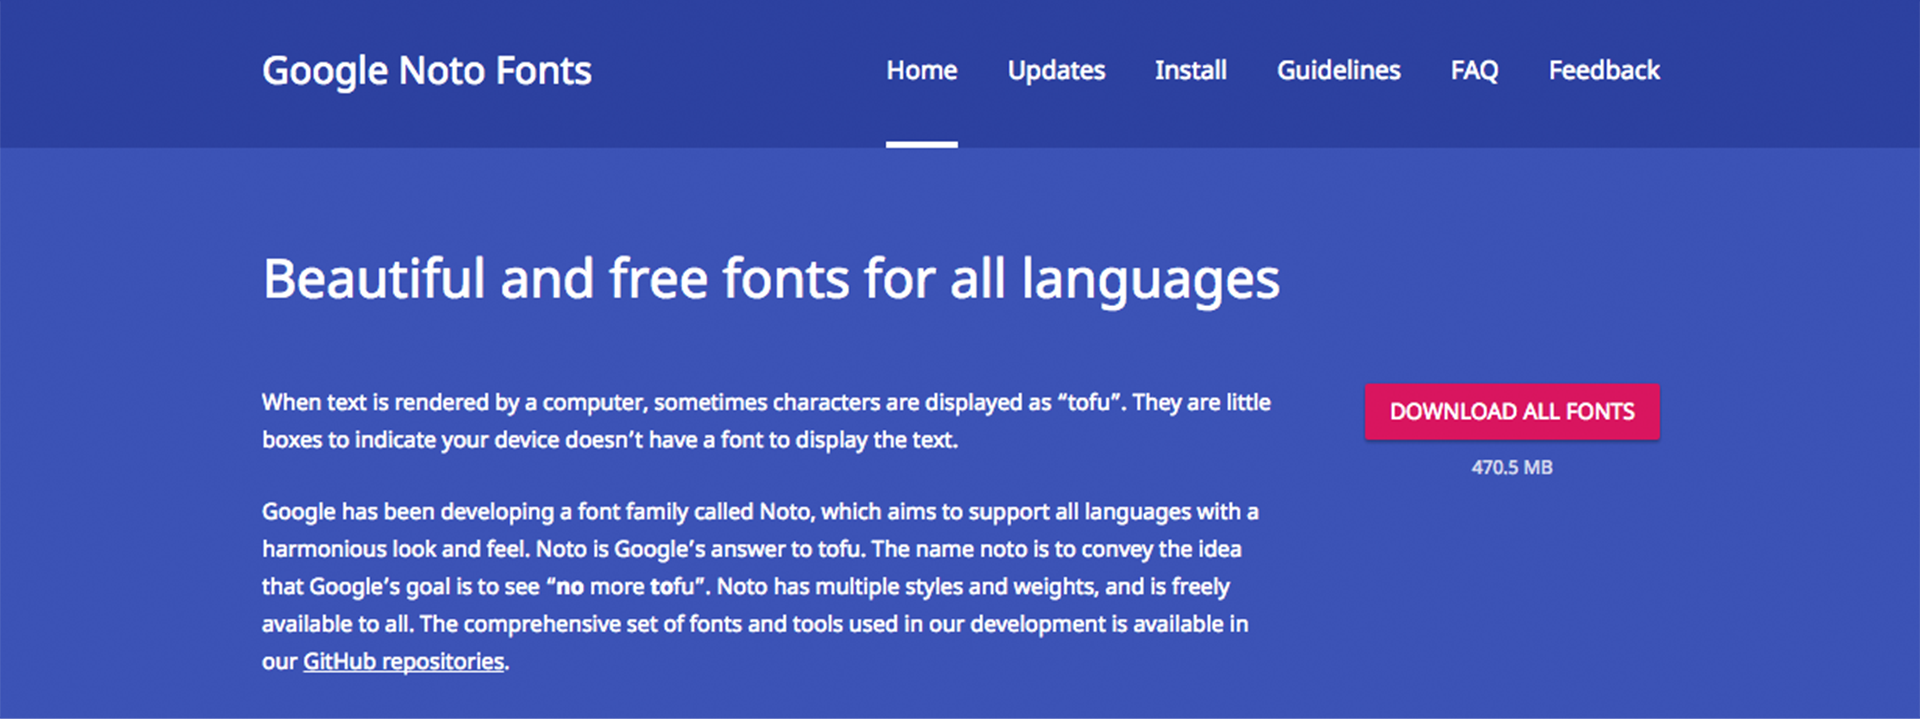1920x719 pixels.
Task: Click the 470.5 MB file size label
Action: (x=1511, y=468)
